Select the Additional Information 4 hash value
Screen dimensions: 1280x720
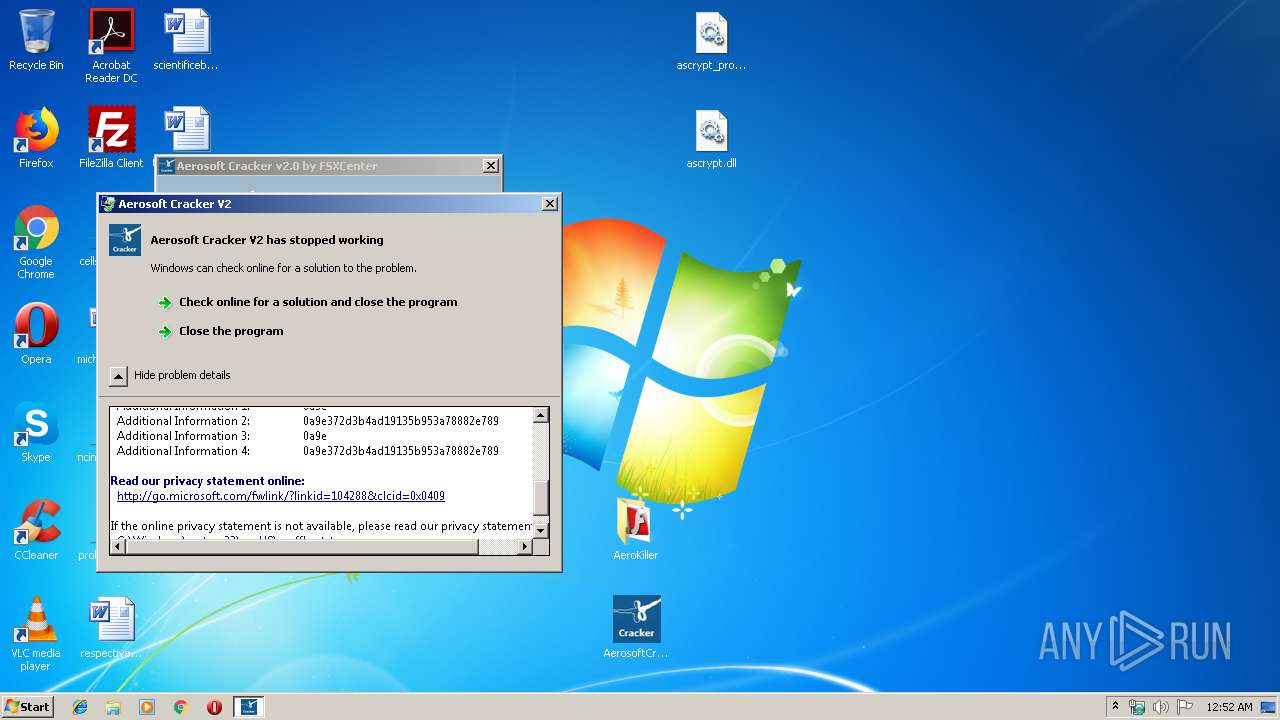pyautogui.click(x=401, y=451)
